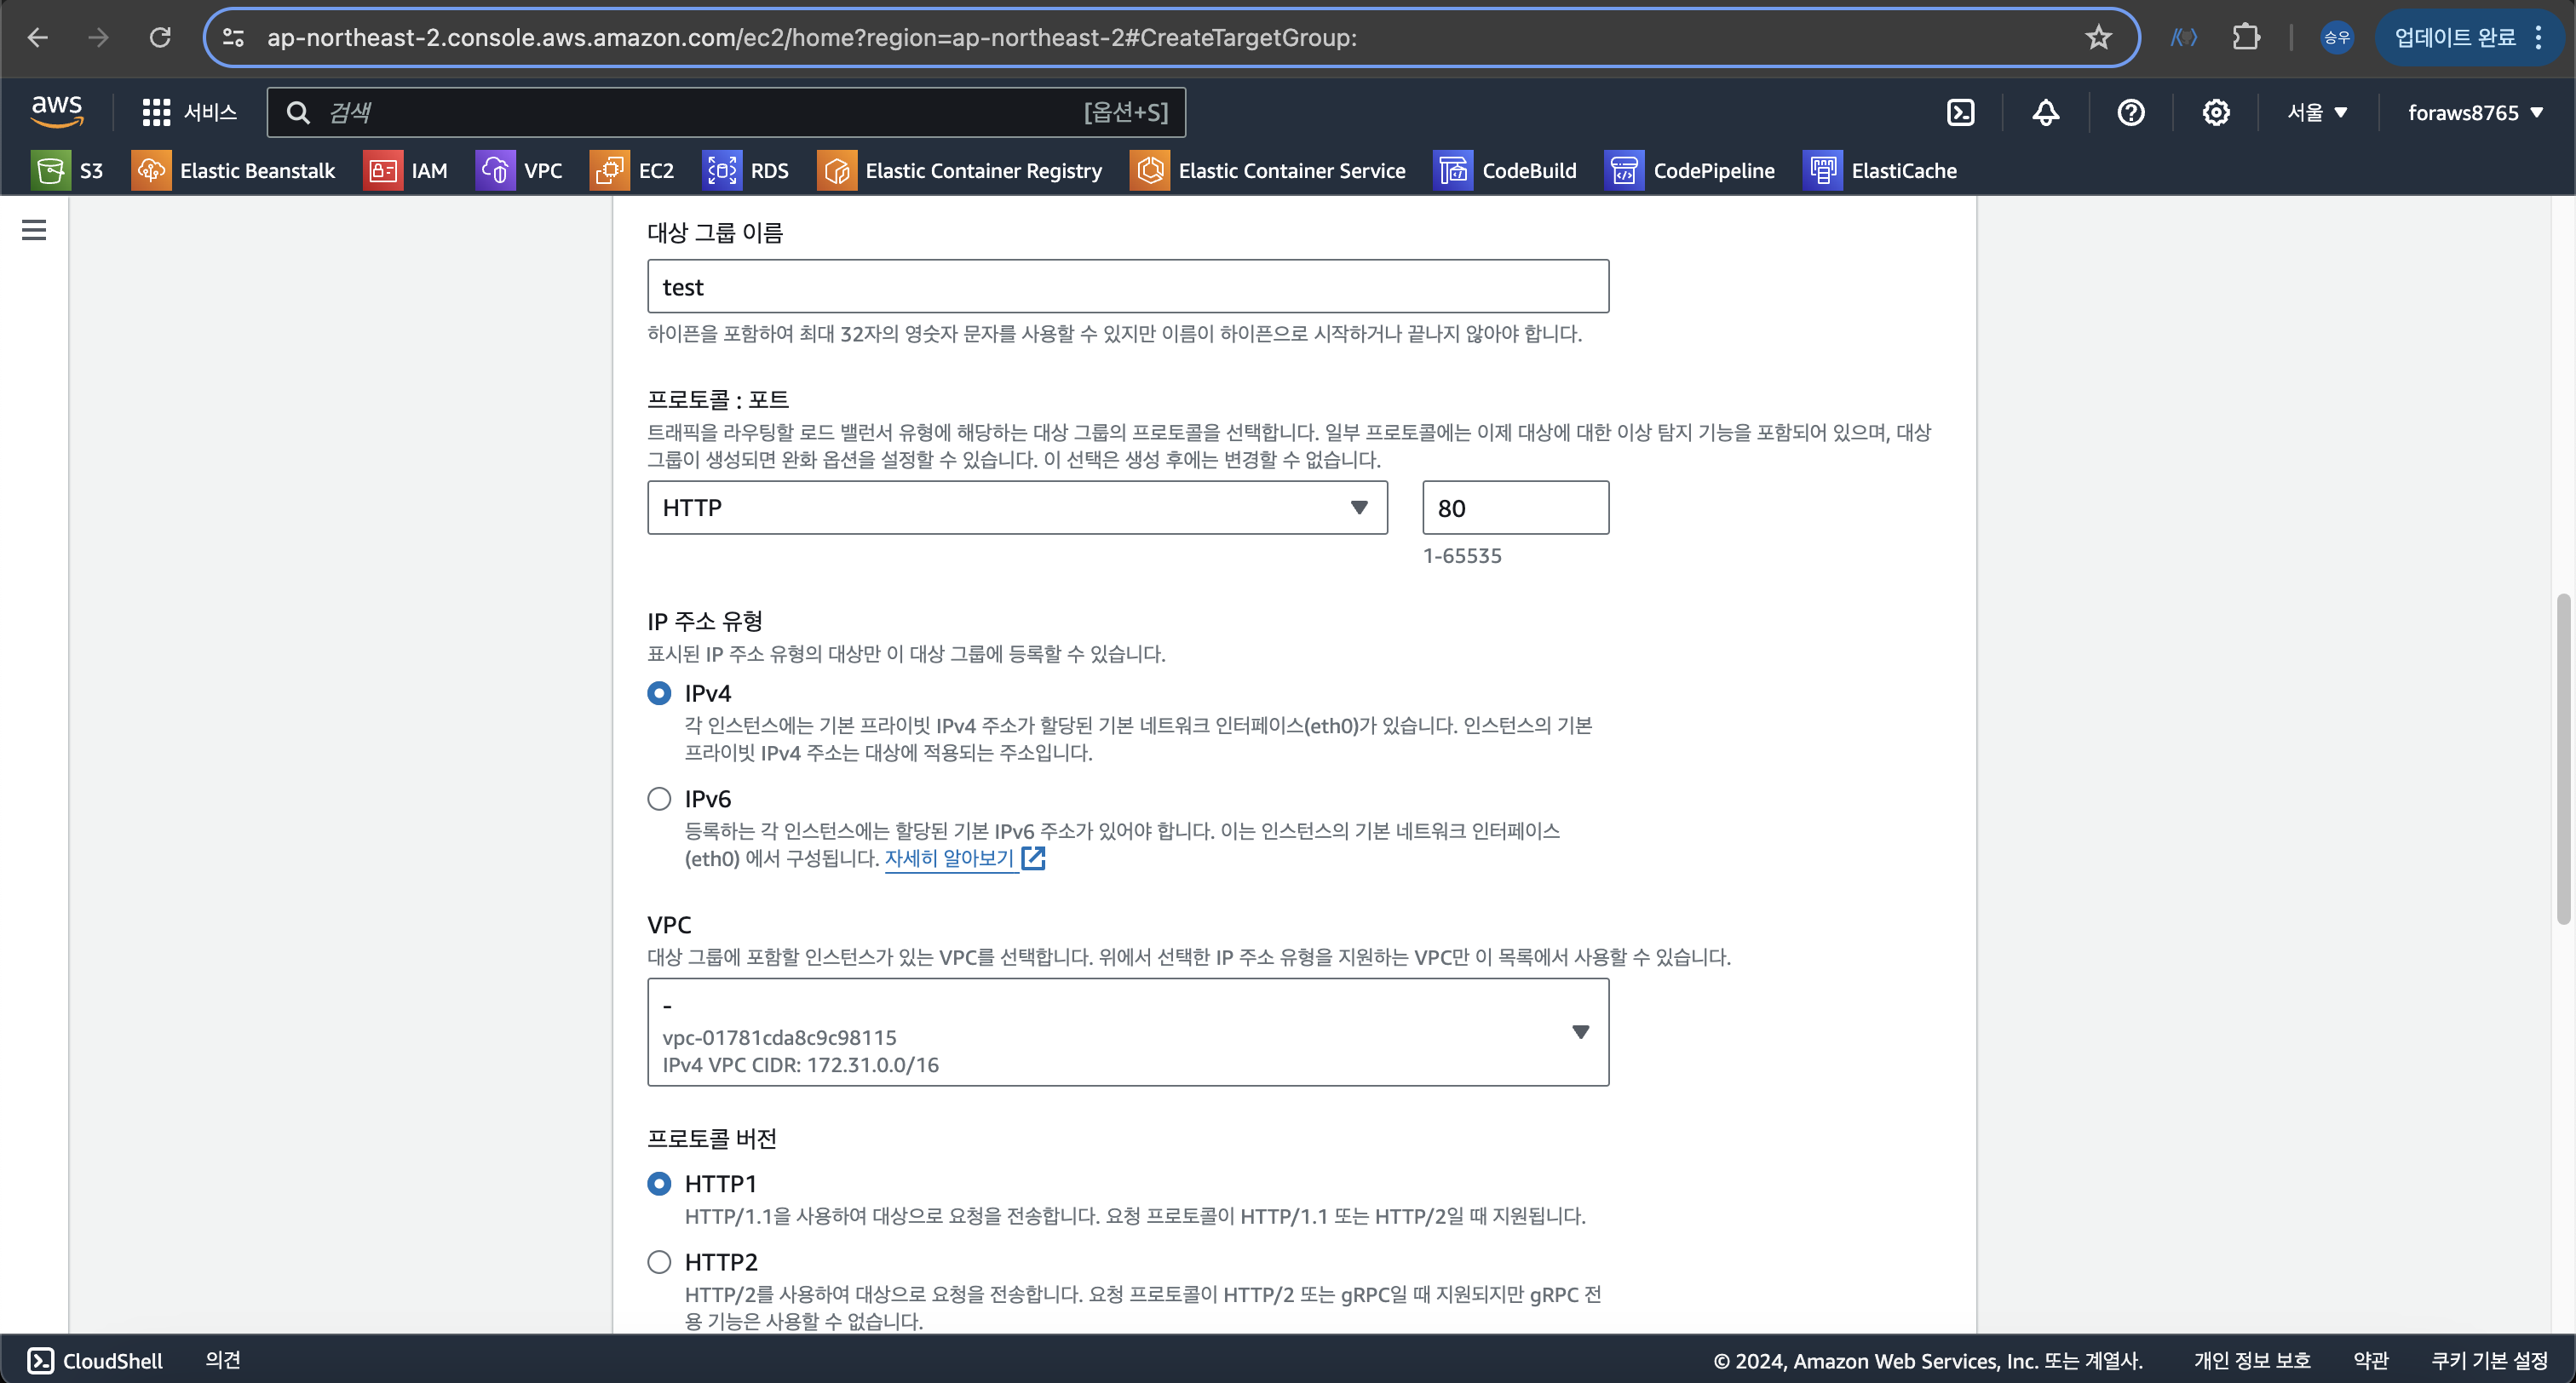Open the settings gear icon
Screen dimensions: 2576x1383
[2215, 112]
